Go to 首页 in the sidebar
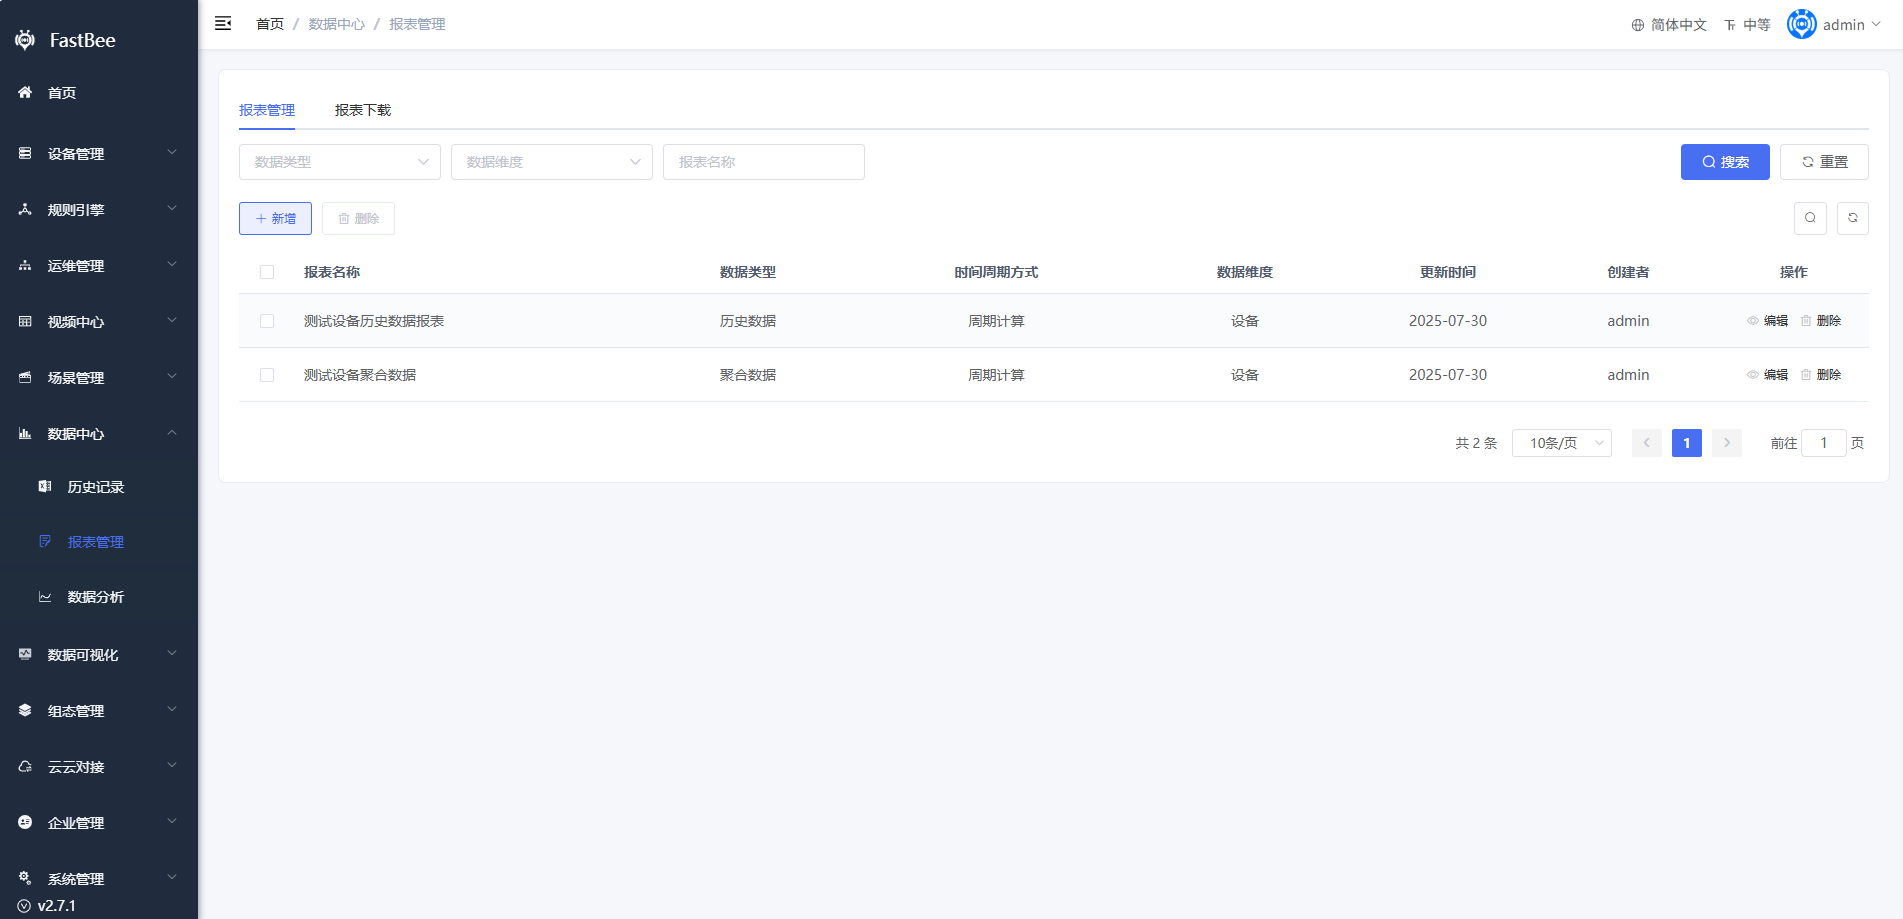Image resolution: width=1903 pixels, height=919 pixels. point(62,93)
